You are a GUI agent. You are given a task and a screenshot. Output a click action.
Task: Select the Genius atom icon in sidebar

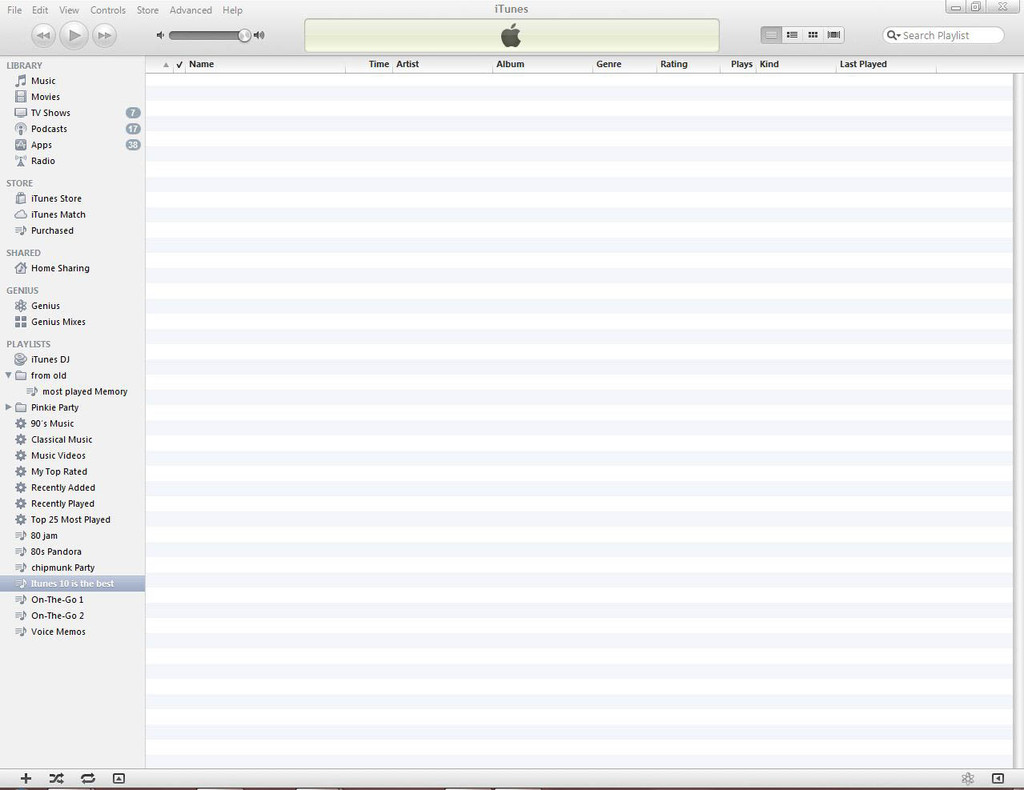[21, 306]
